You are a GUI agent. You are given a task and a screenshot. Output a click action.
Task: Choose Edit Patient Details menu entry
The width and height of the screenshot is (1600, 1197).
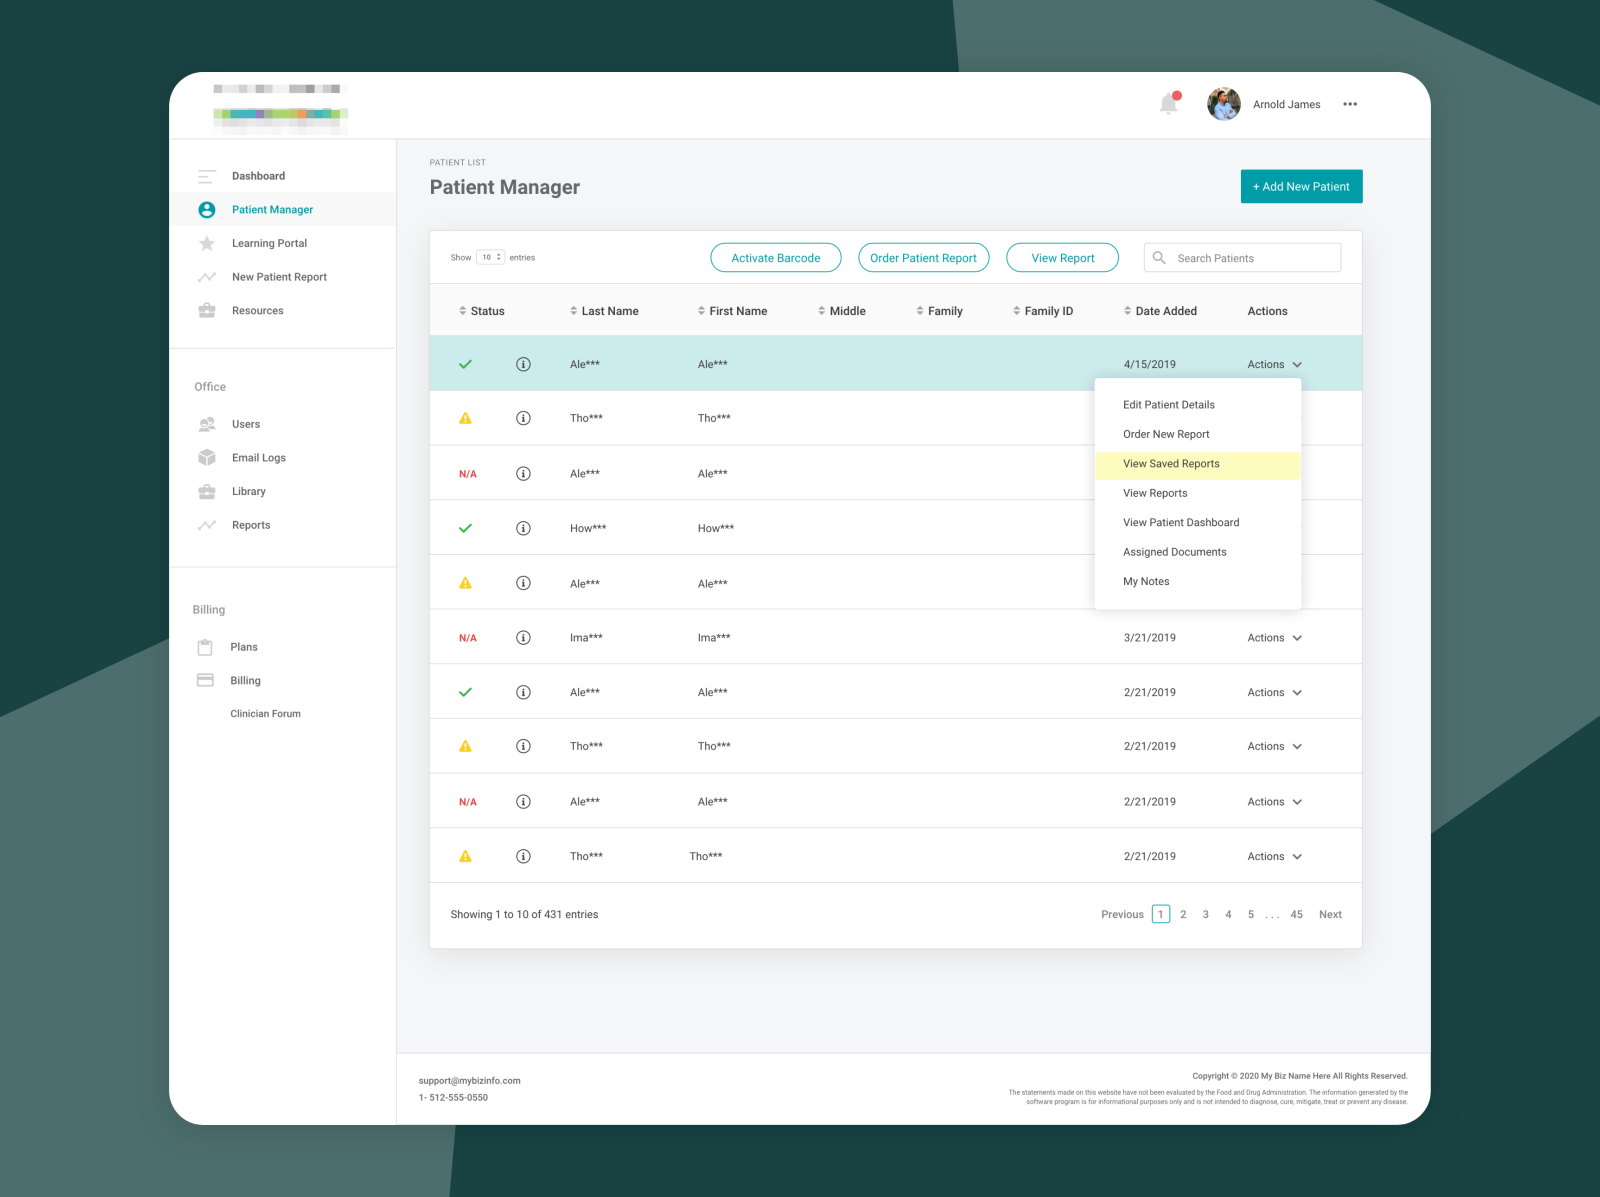pyautogui.click(x=1168, y=404)
